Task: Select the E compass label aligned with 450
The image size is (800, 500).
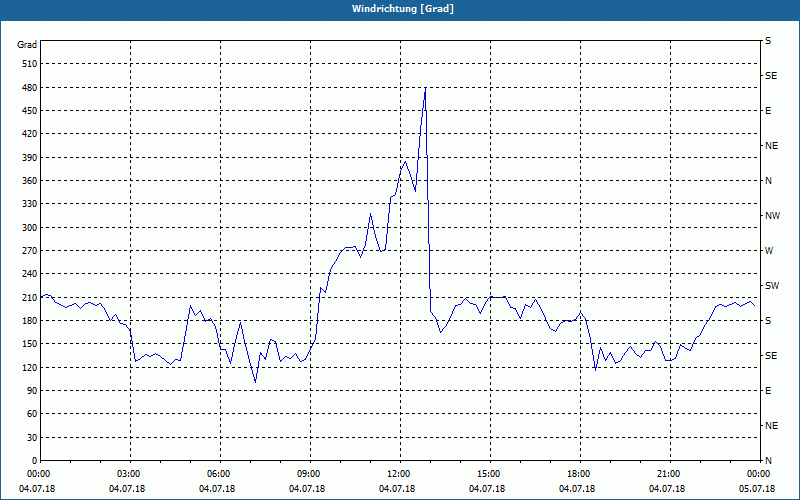Action: [768, 111]
